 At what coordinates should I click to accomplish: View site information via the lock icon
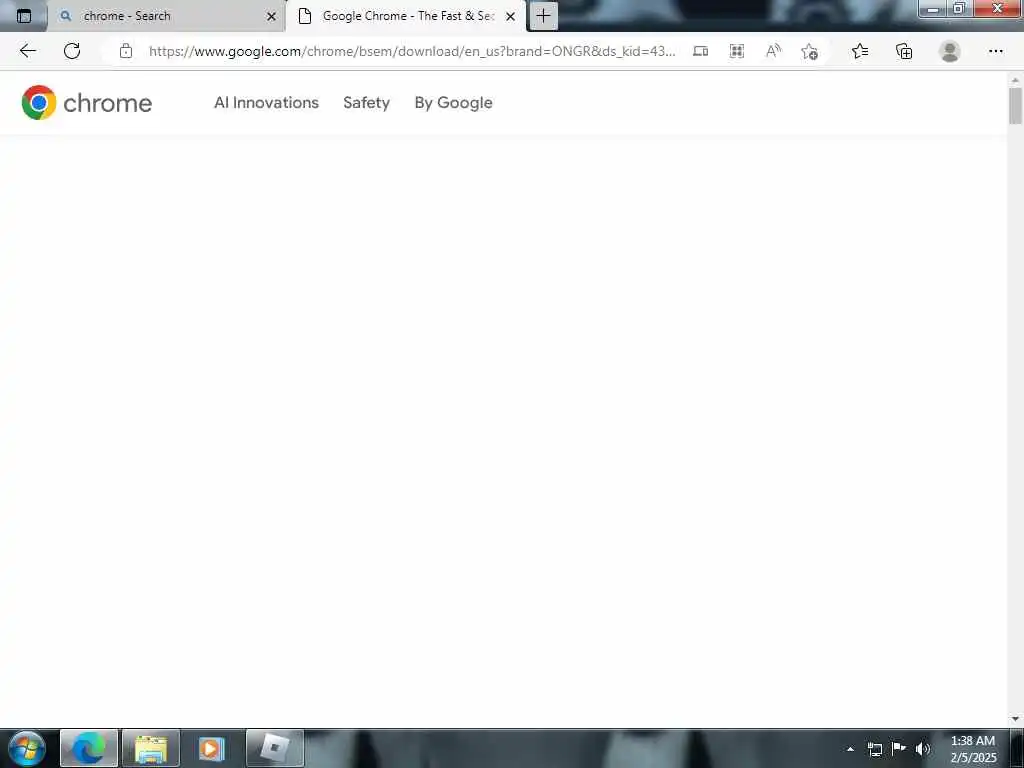[126, 51]
